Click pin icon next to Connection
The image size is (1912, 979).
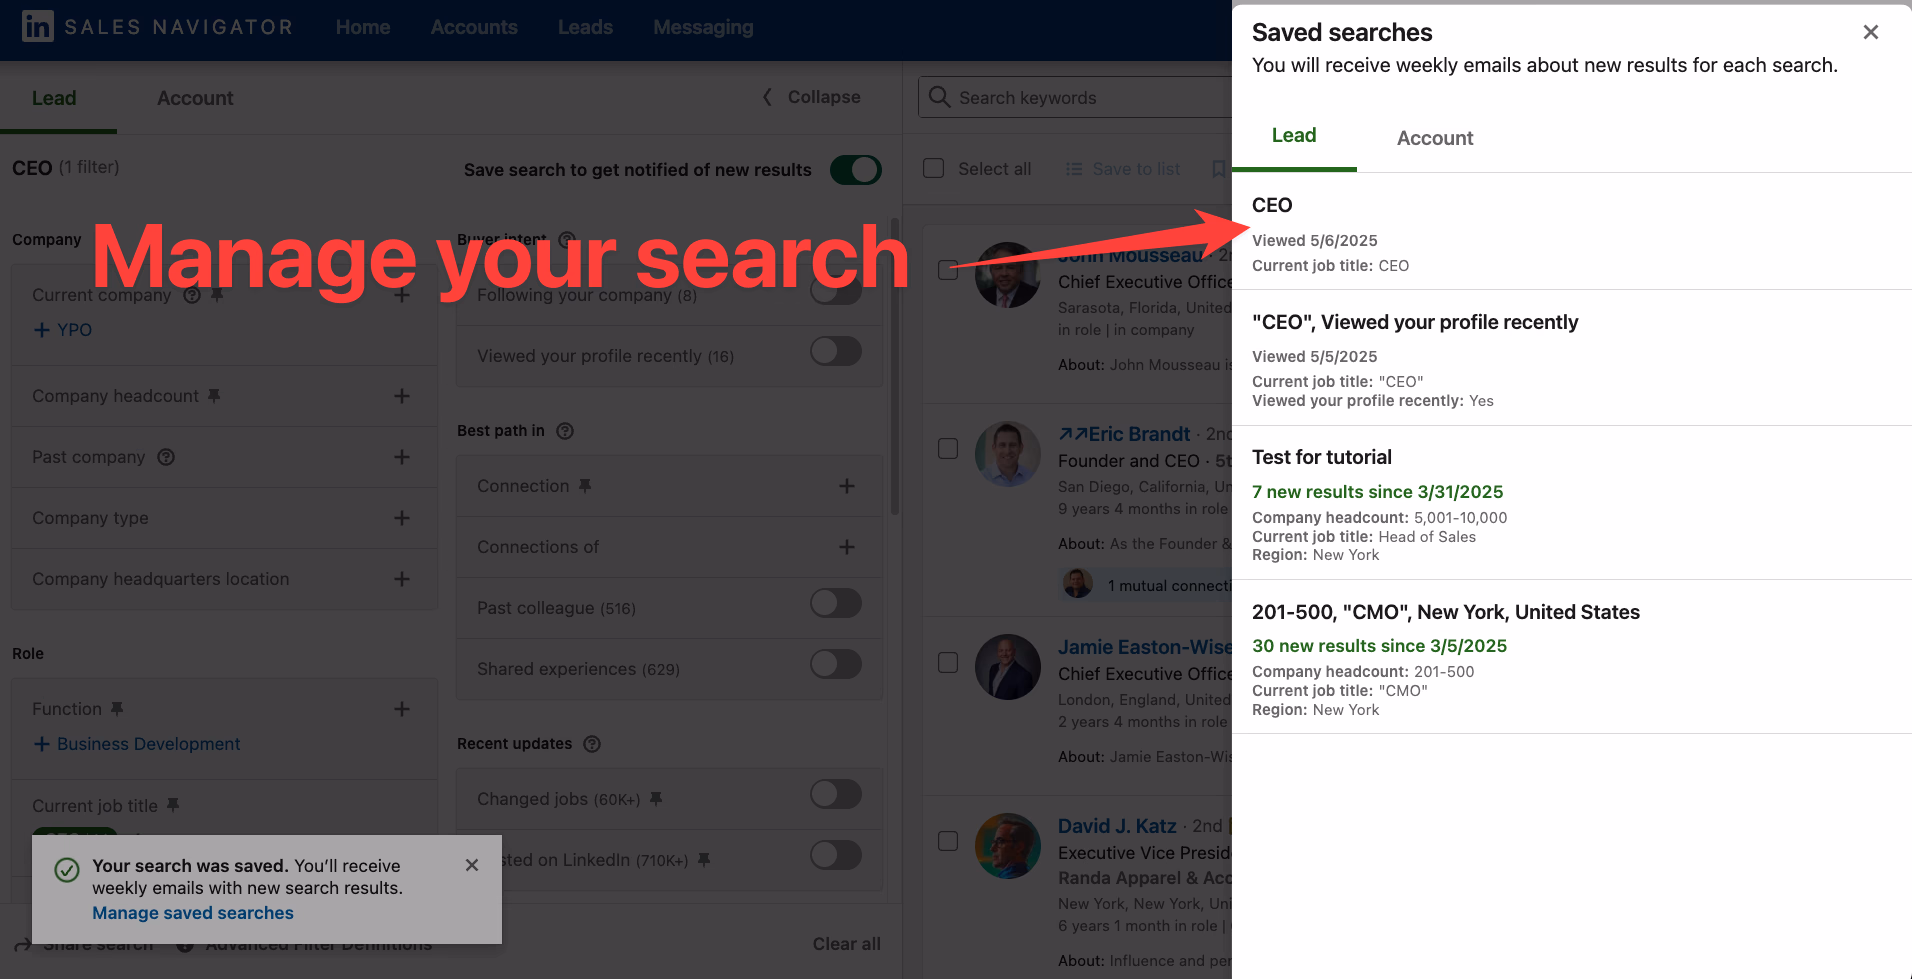(585, 486)
